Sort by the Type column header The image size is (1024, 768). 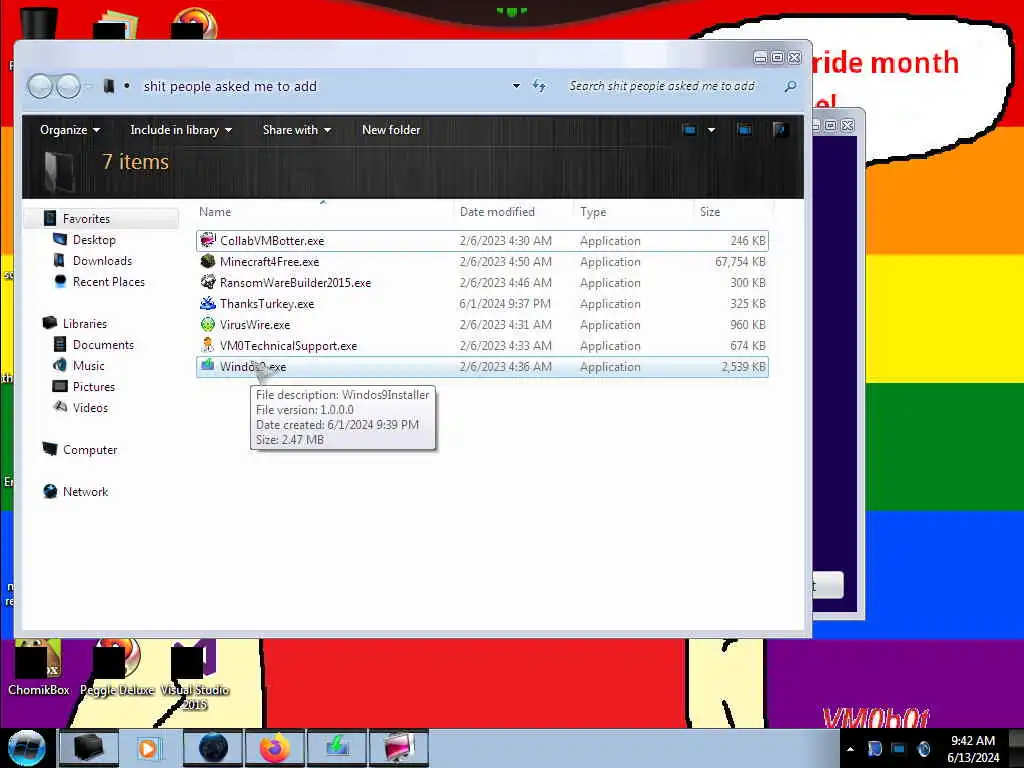pyautogui.click(x=632, y=212)
